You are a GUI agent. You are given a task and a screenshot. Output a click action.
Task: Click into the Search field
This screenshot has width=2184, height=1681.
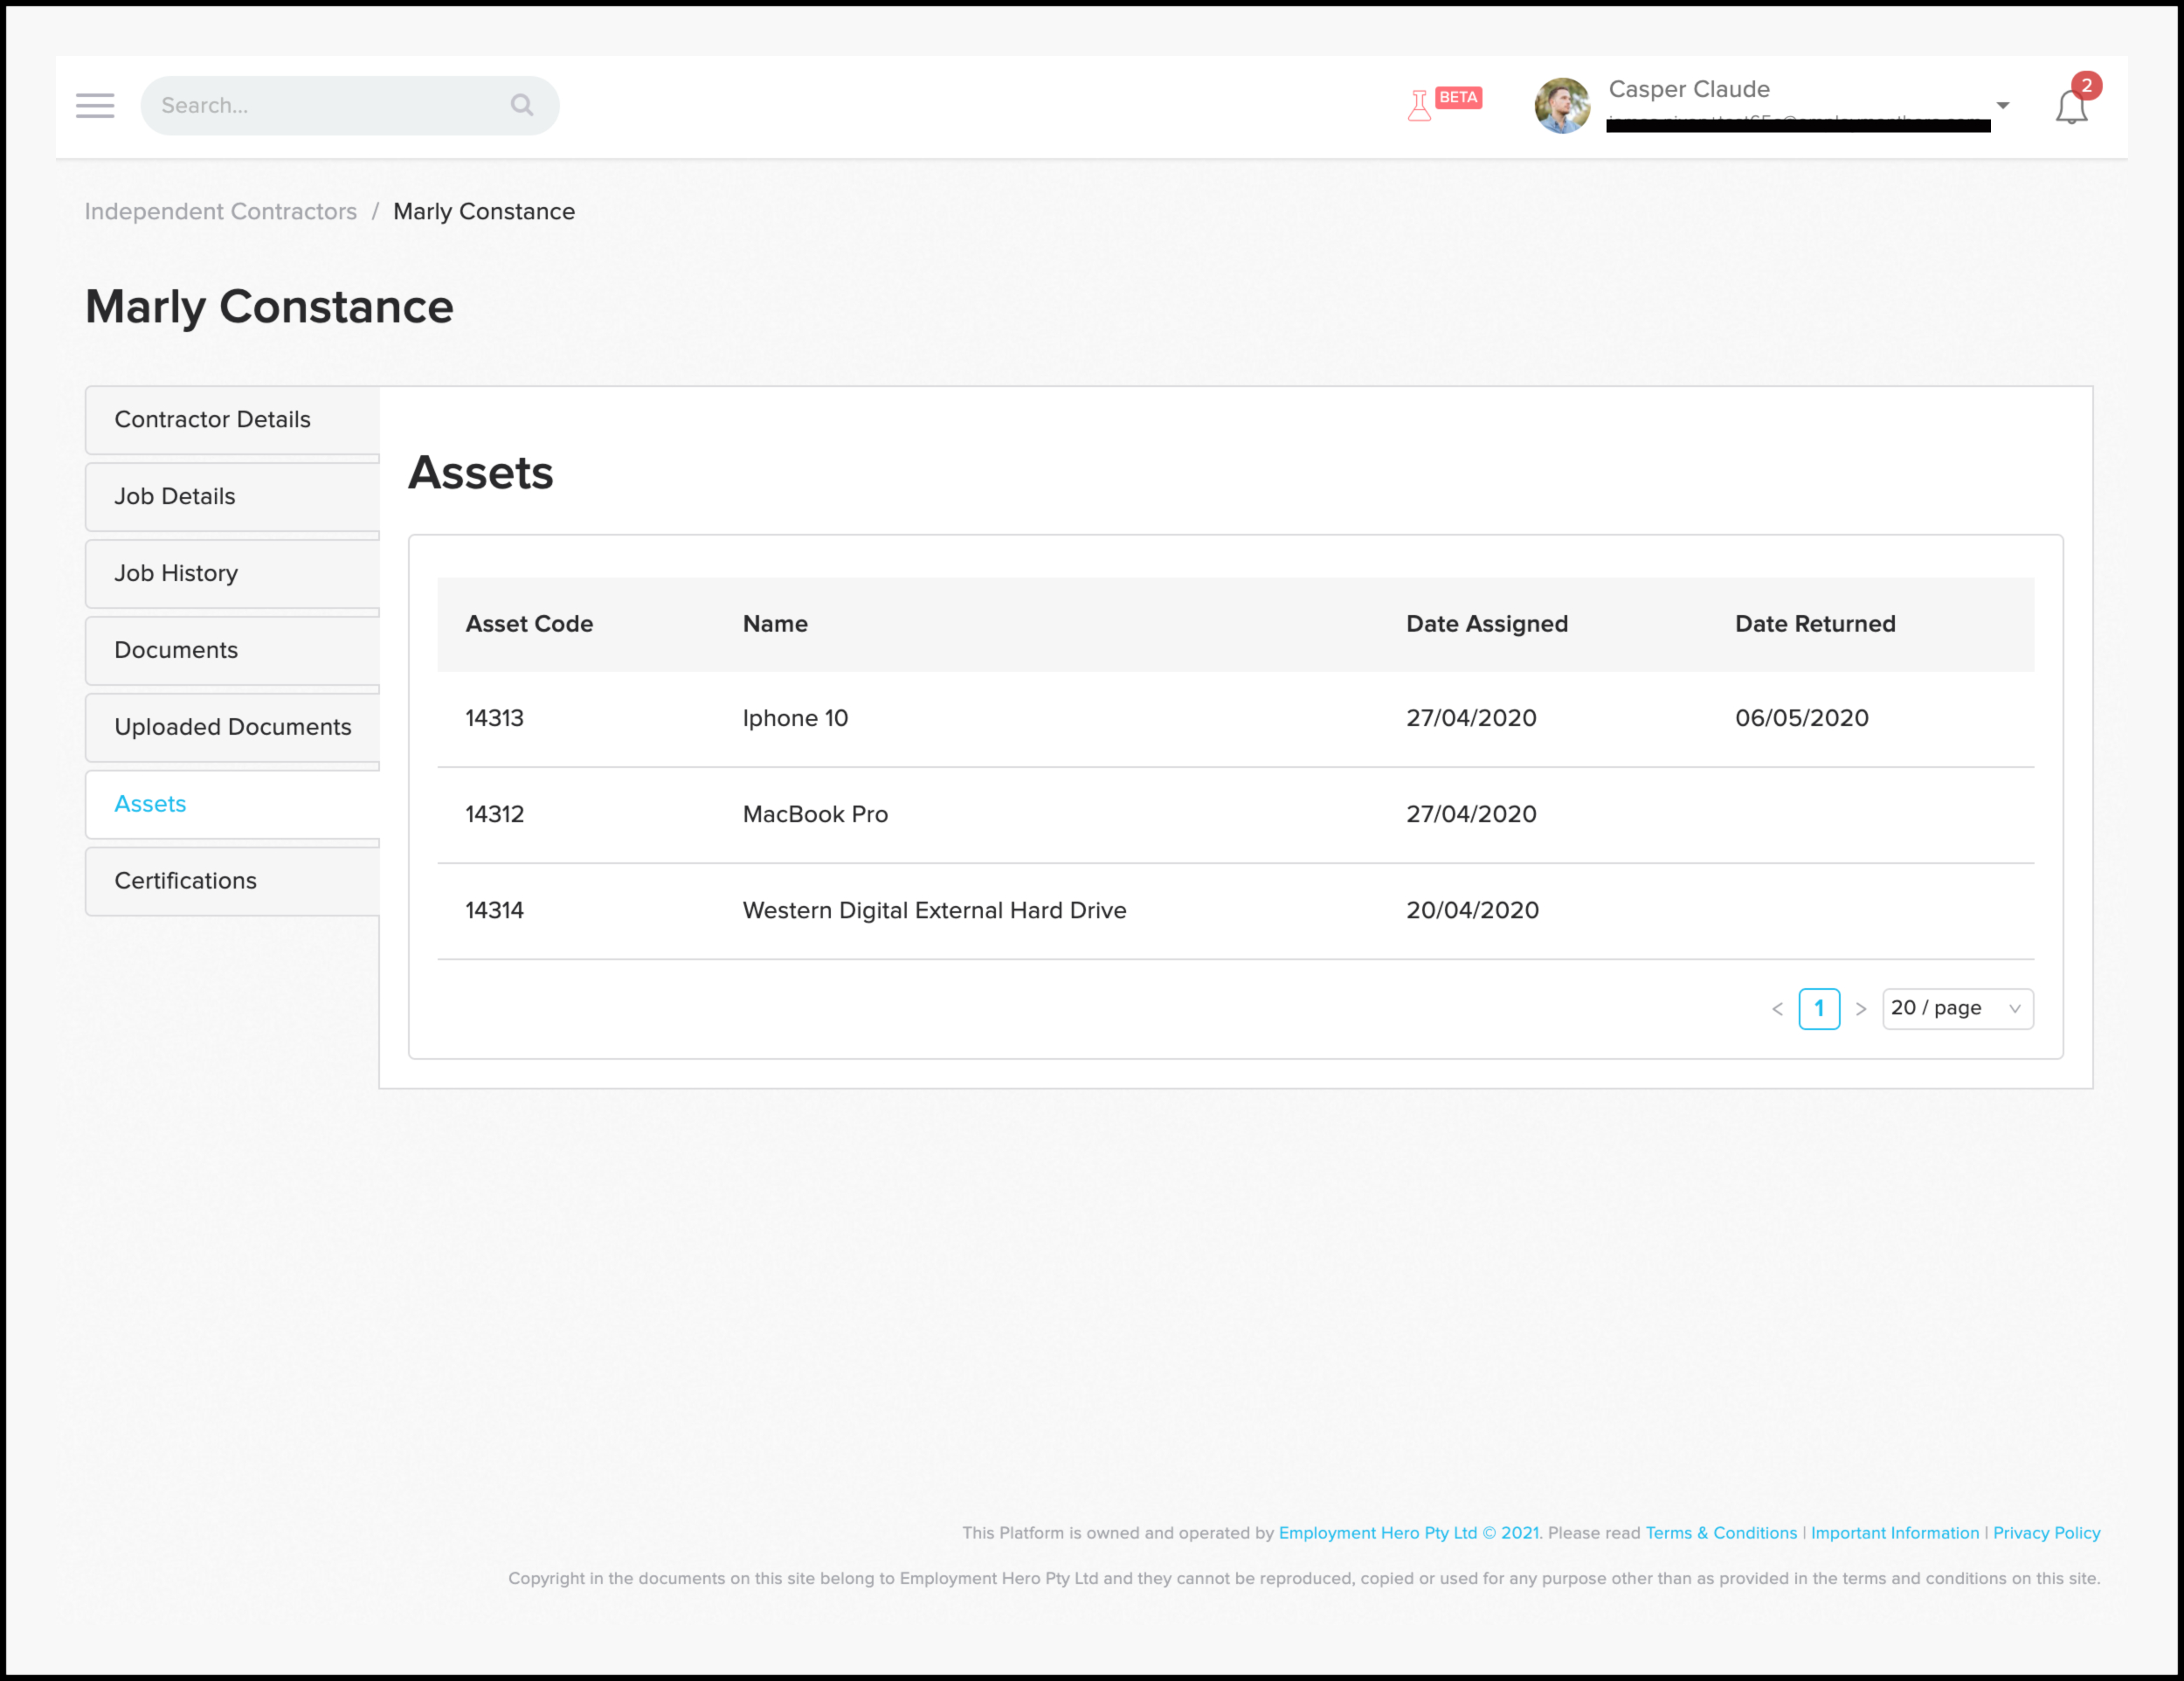tap(330, 105)
